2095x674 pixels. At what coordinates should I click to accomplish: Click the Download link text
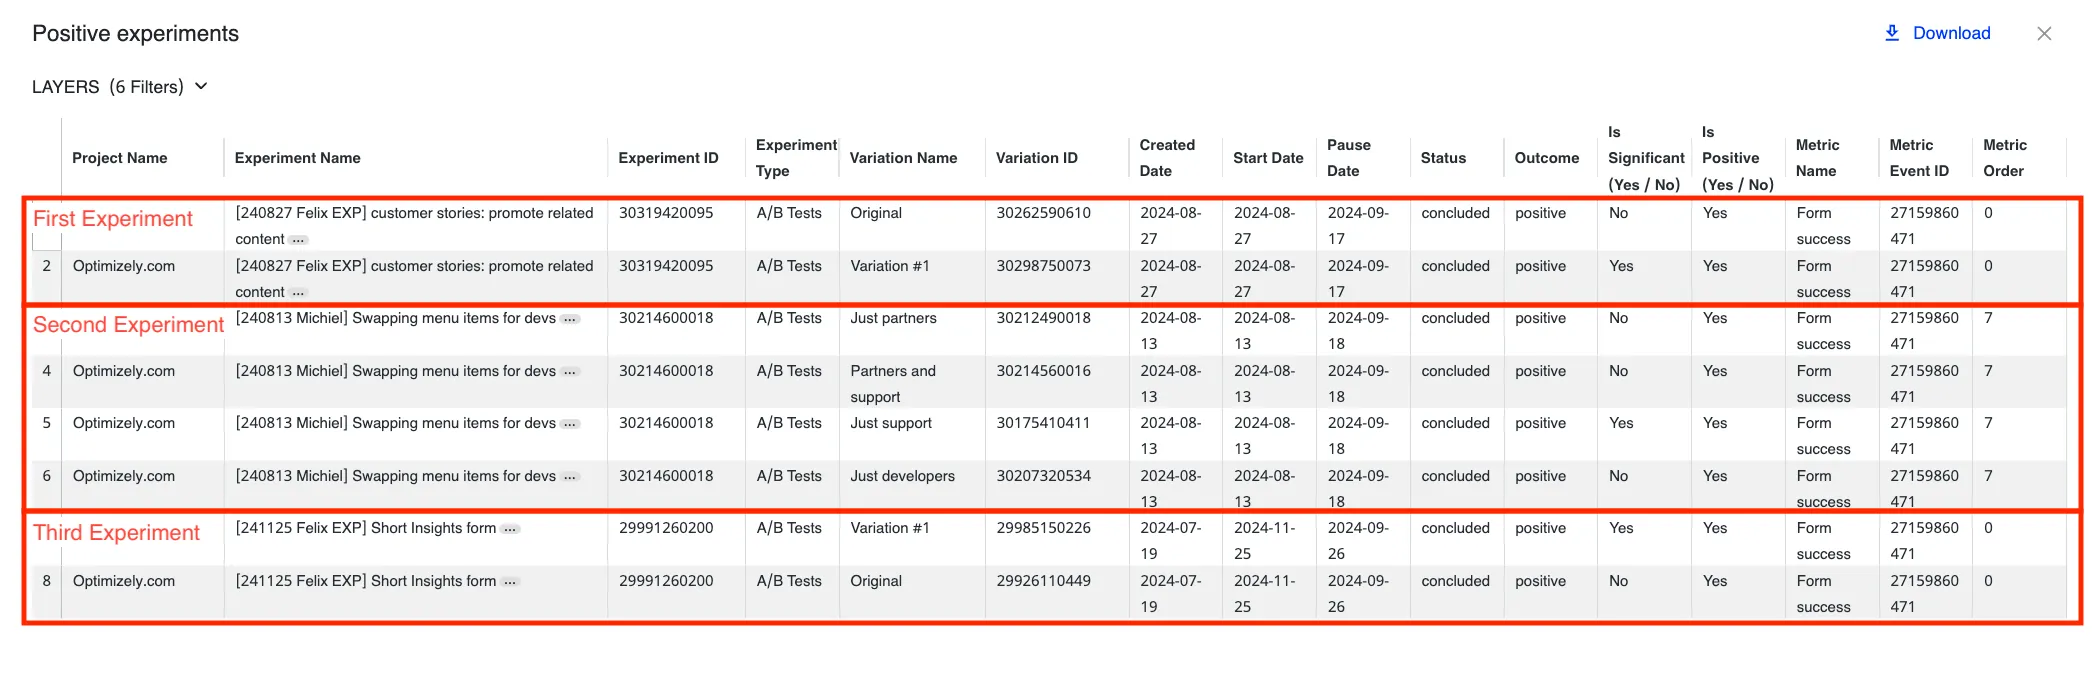click(x=1951, y=33)
